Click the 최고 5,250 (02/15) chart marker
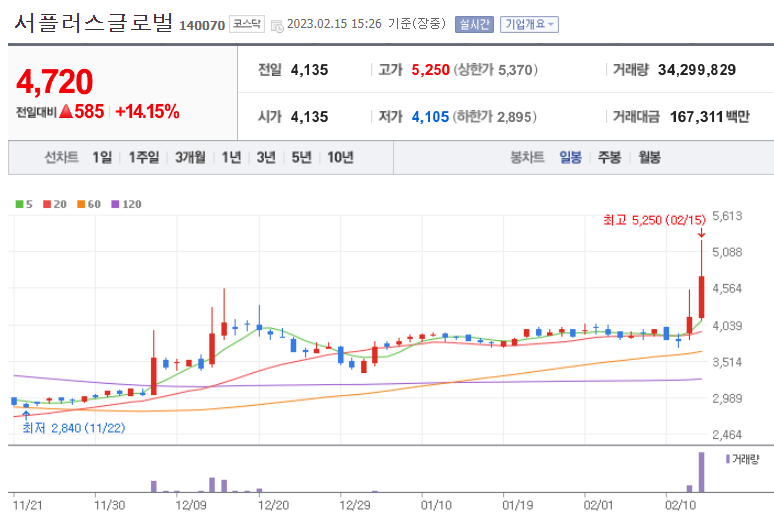This screenshot has height=518, width=774. click(x=654, y=220)
